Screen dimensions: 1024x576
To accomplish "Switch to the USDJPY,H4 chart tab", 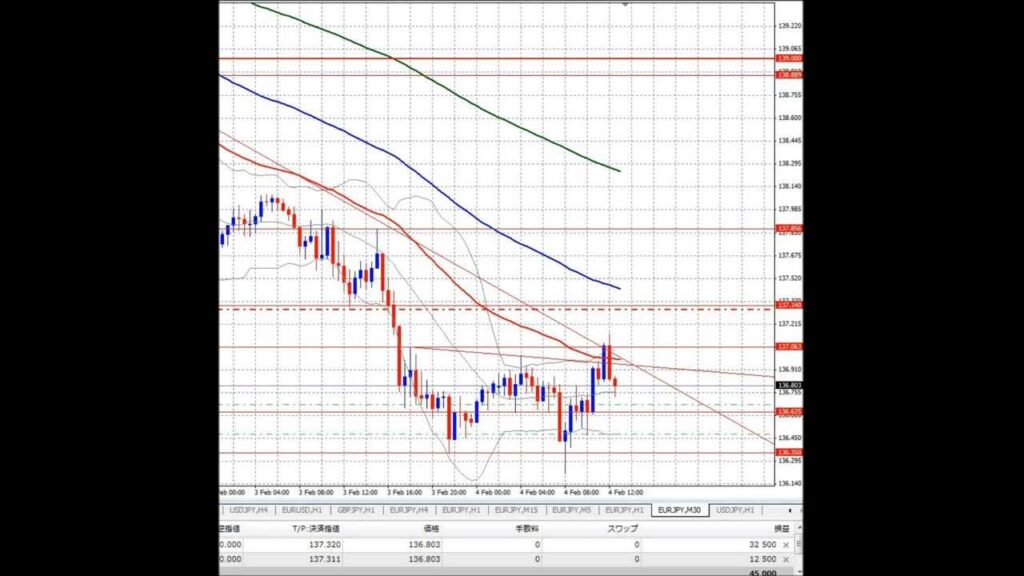I will (x=246, y=510).
